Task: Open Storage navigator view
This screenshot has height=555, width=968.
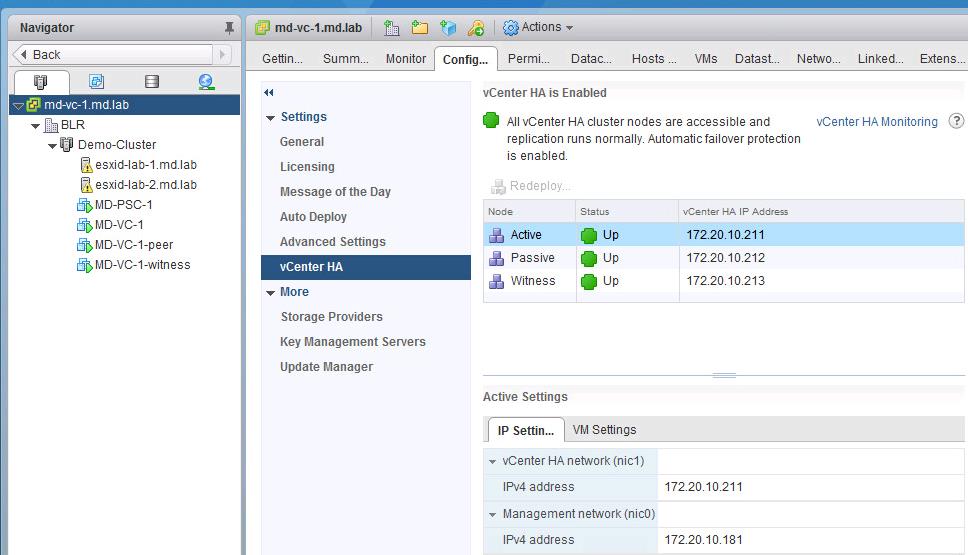Action: pyautogui.click(x=152, y=81)
